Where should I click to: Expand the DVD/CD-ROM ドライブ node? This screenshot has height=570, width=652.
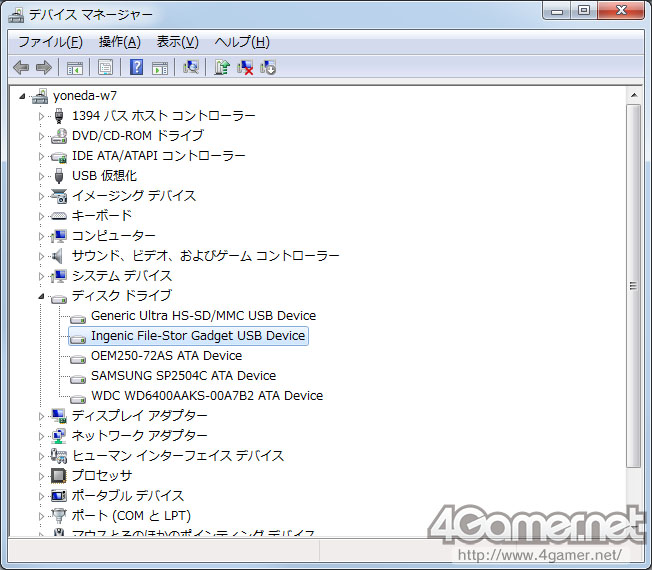(42, 136)
